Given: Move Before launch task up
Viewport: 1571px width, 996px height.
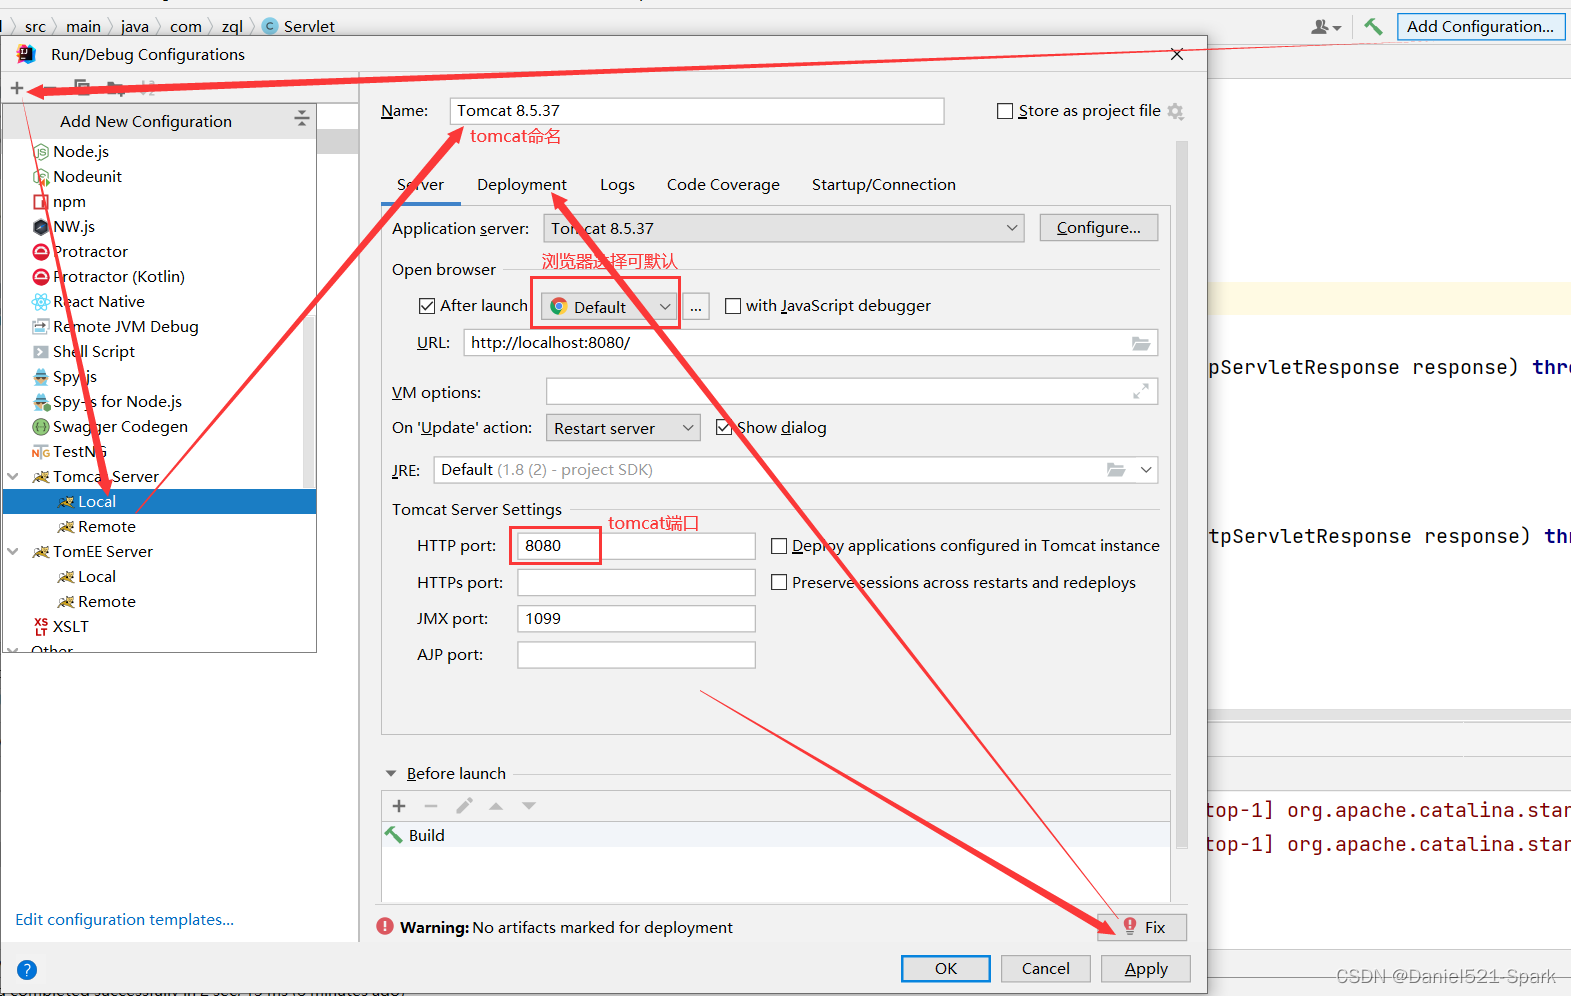Looking at the screenshot, I should [x=496, y=805].
